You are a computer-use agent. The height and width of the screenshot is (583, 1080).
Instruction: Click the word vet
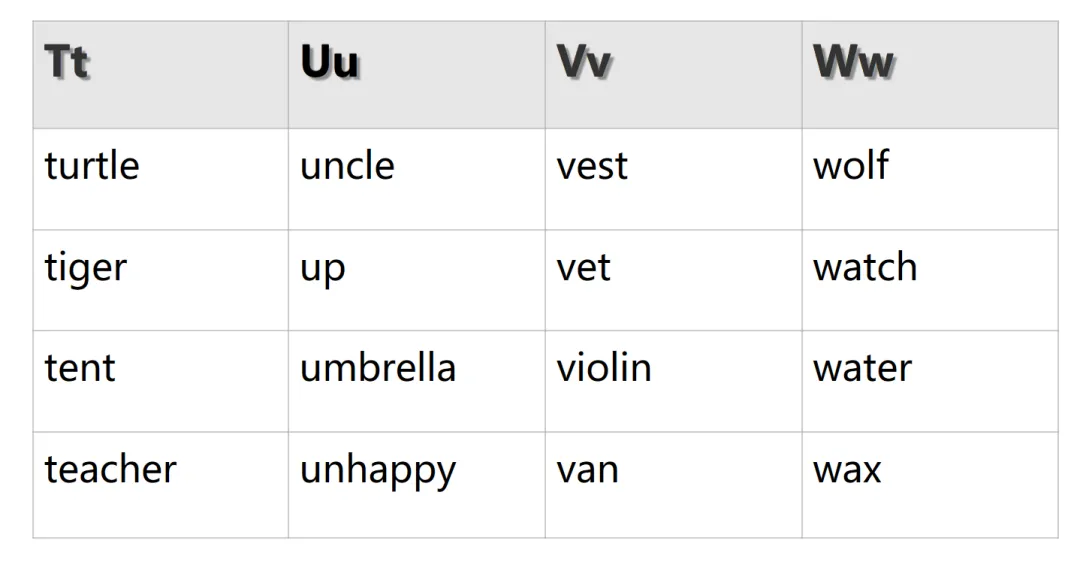coord(583,269)
